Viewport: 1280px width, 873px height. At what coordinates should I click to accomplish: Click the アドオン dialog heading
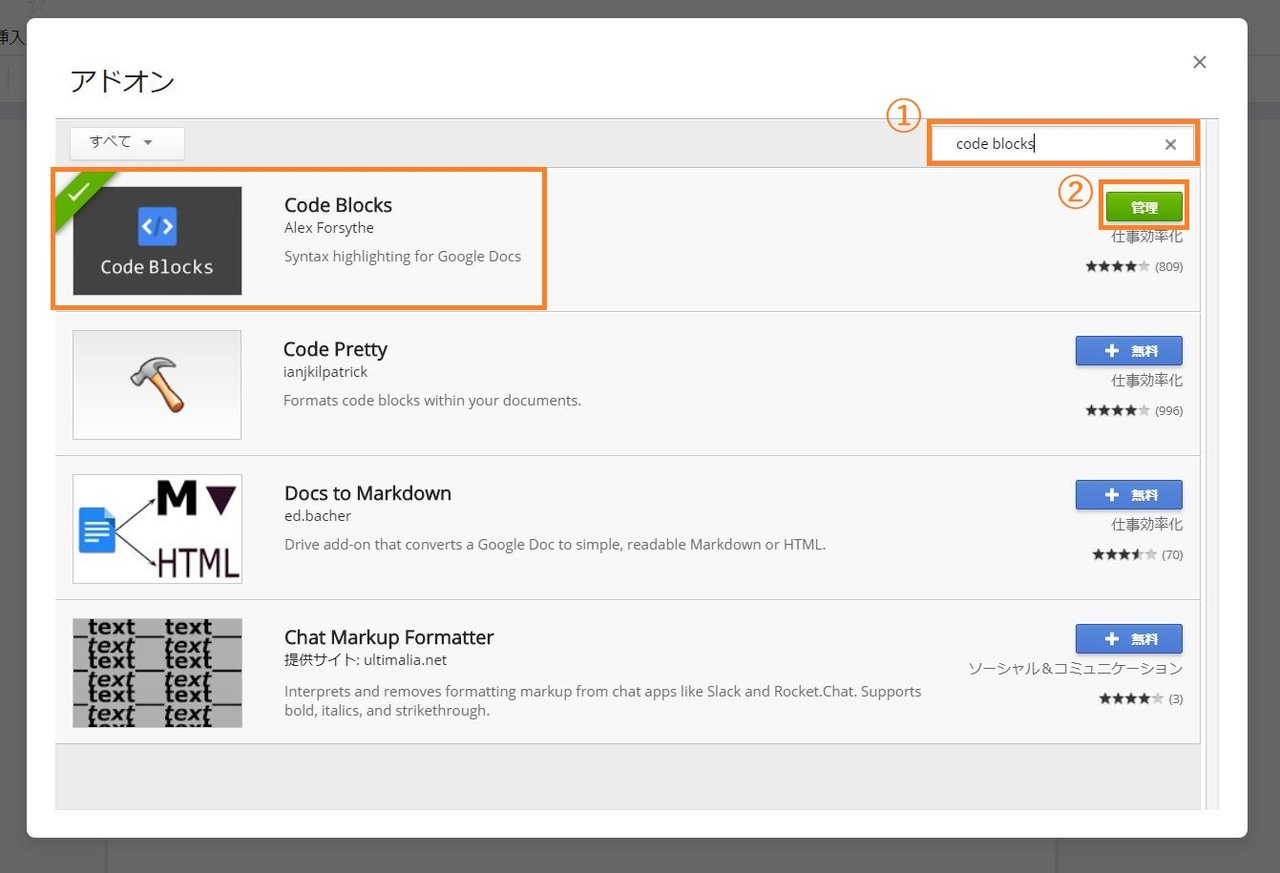pos(122,81)
